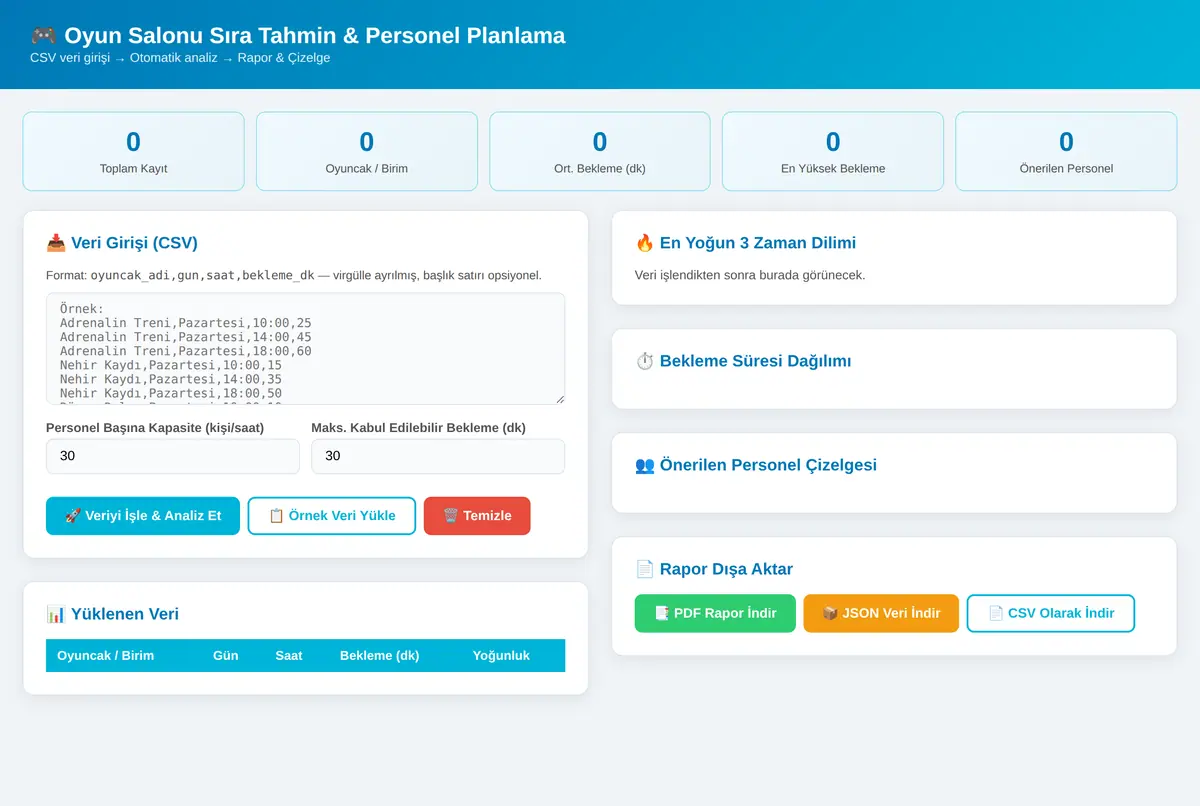Click the game controller icon in header
Viewport: 1200px width, 806px height.
click(43, 36)
